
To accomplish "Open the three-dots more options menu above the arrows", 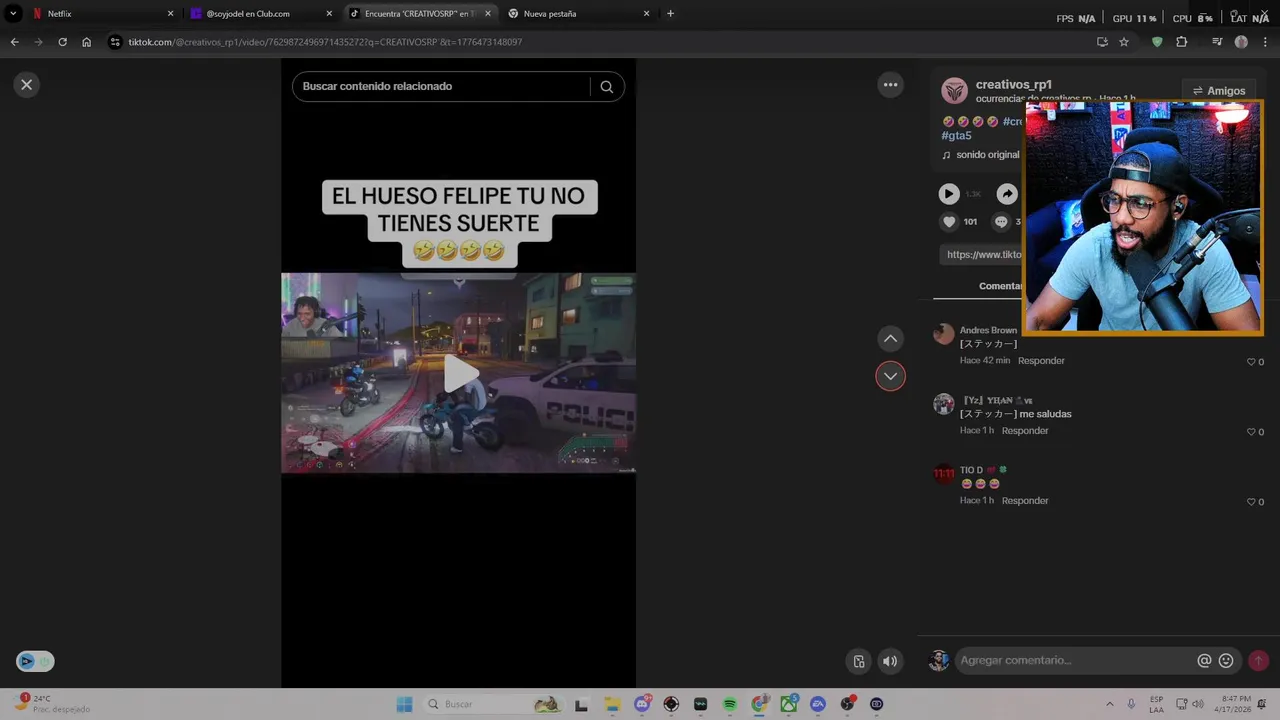I will tap(890, 85).
